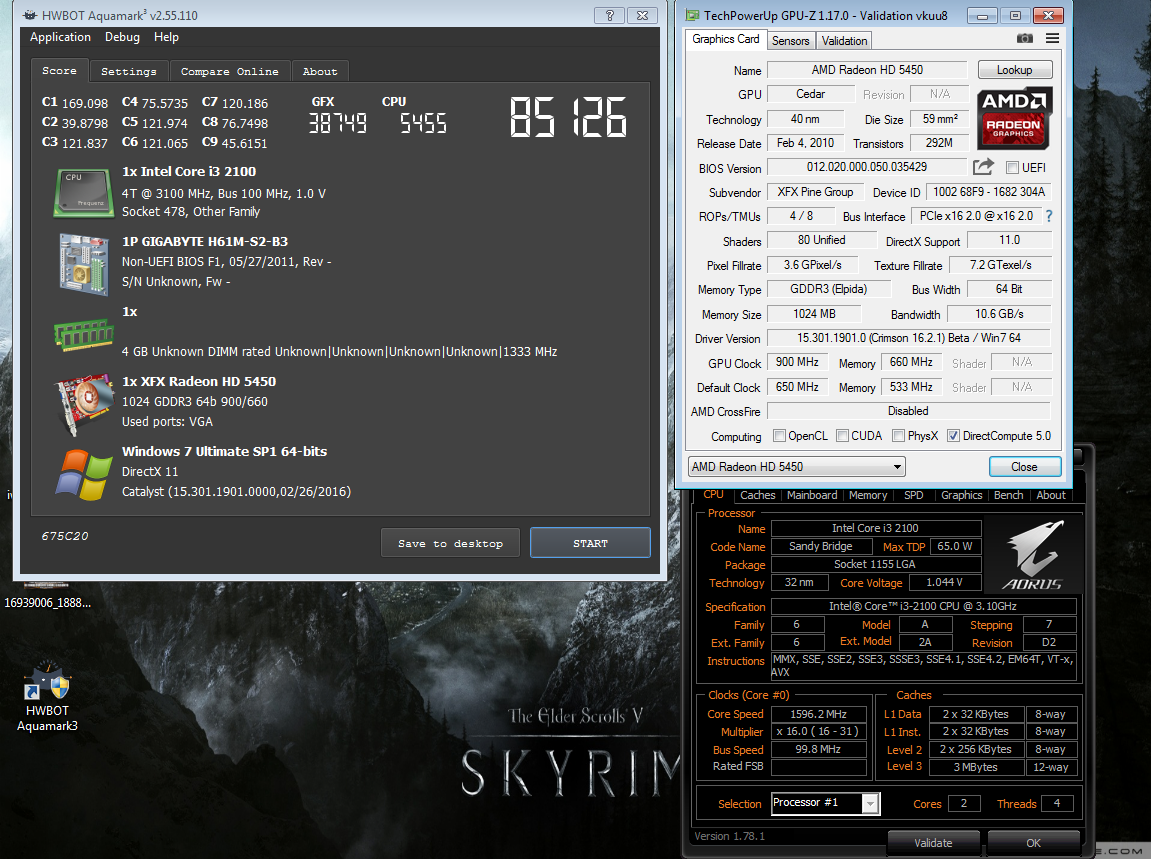Image resolution: width=1151 pixels, height=859 pixels.
Task: Select the Score tab in Aquamark
Action: tap(59, 70)
